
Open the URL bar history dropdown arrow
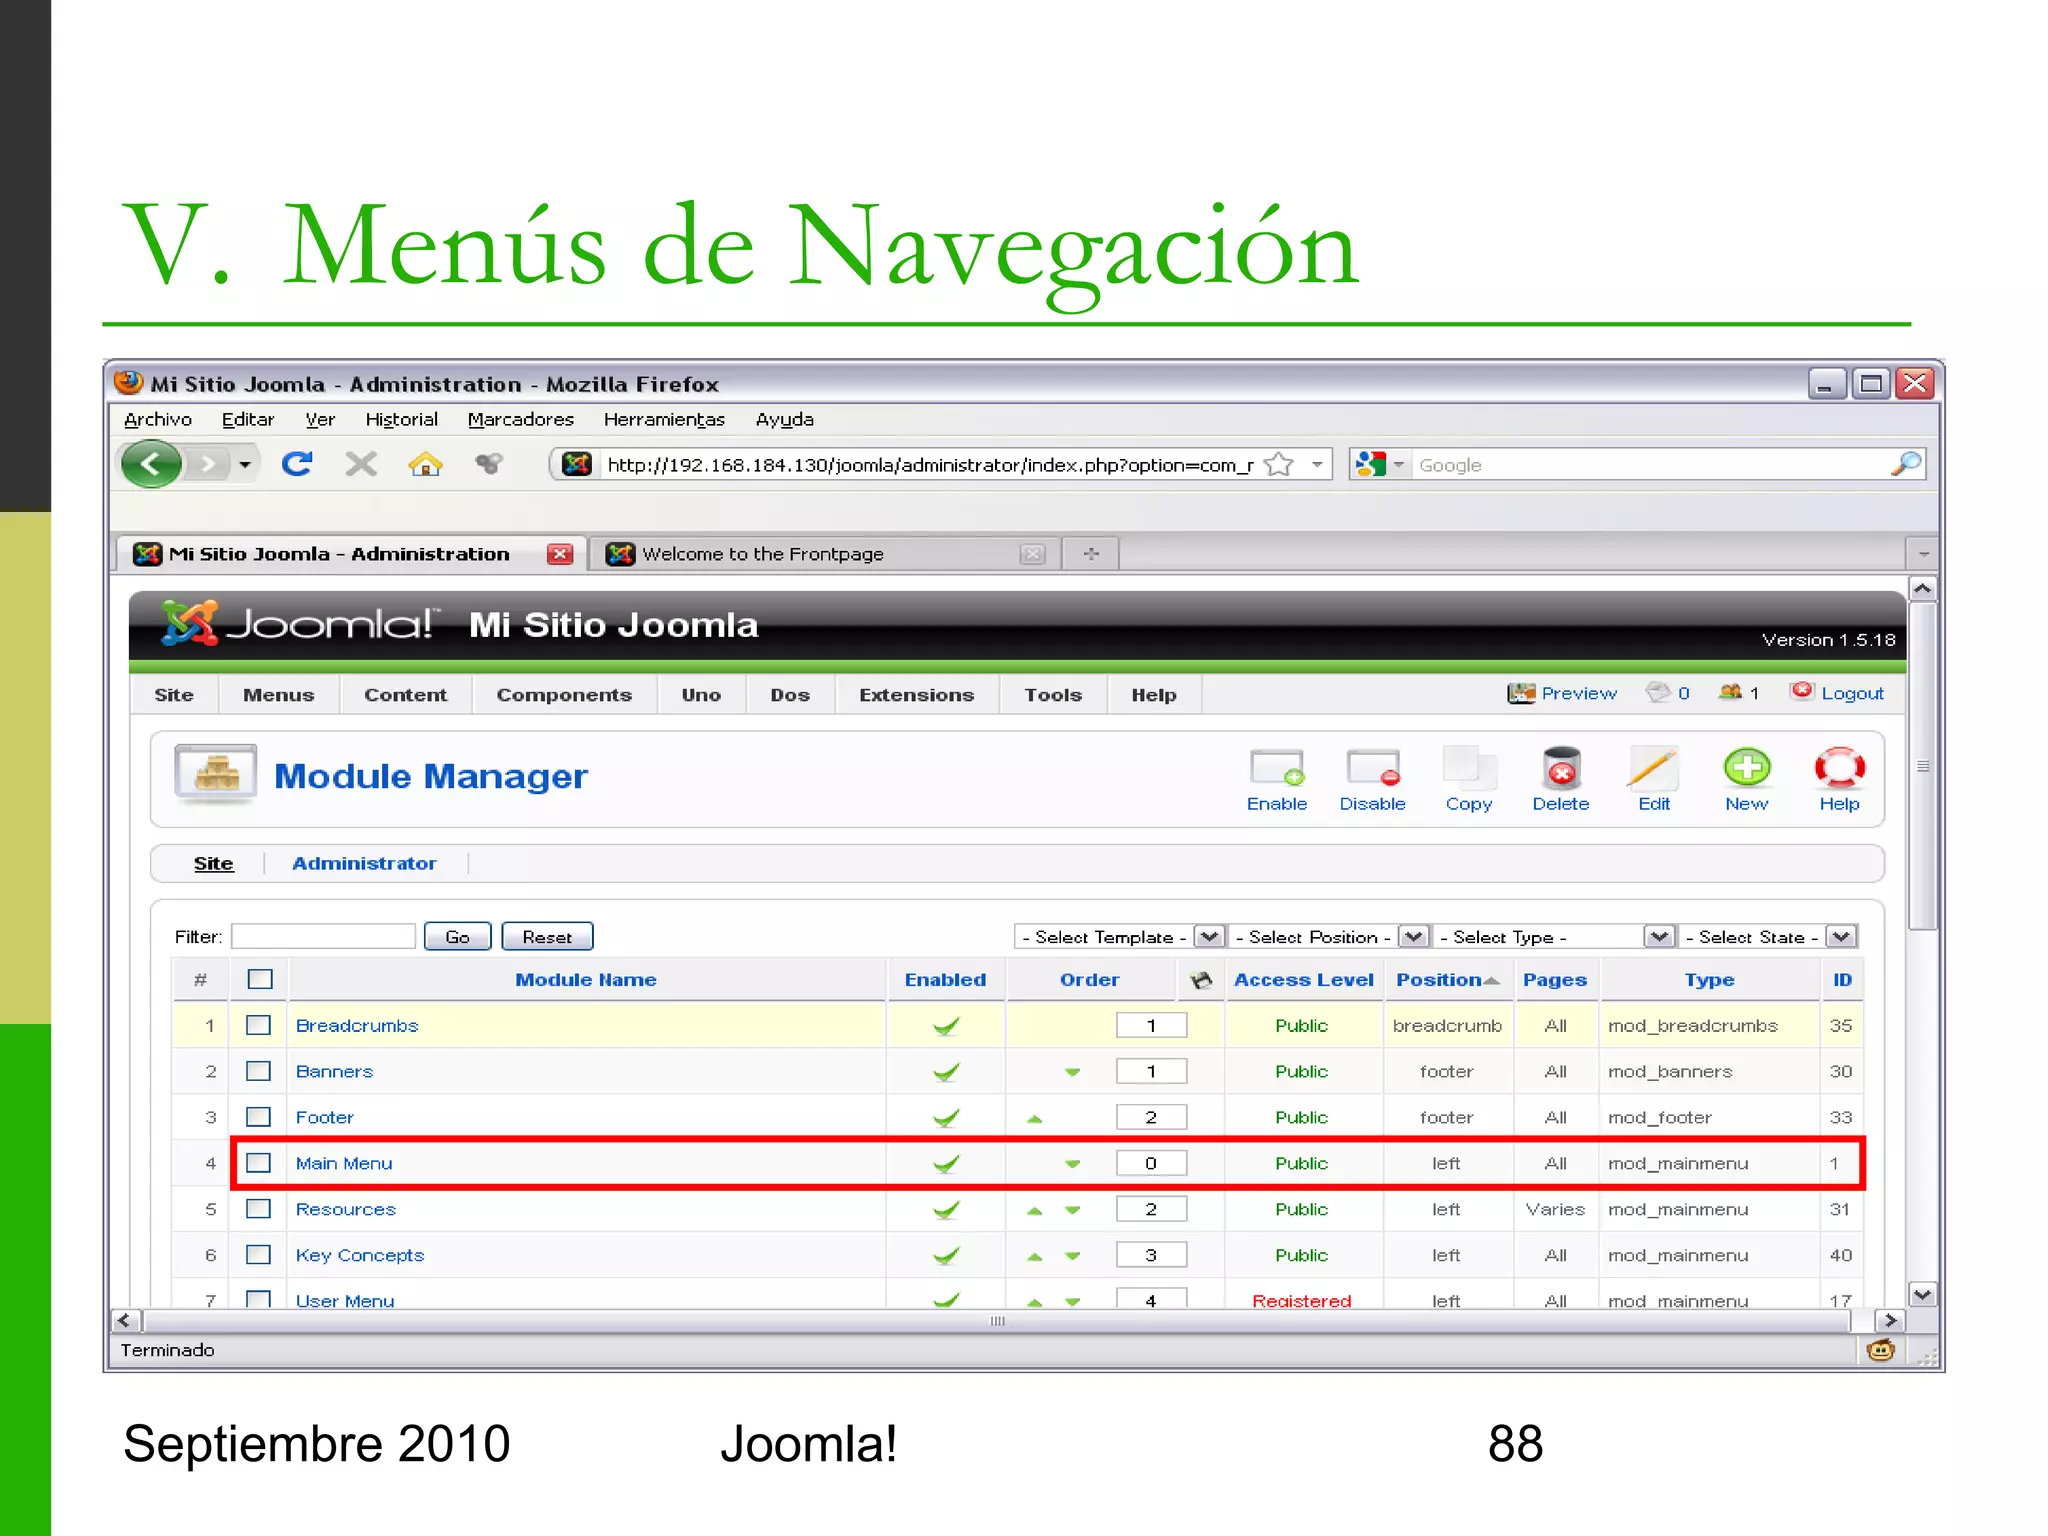pos(1317,465)
